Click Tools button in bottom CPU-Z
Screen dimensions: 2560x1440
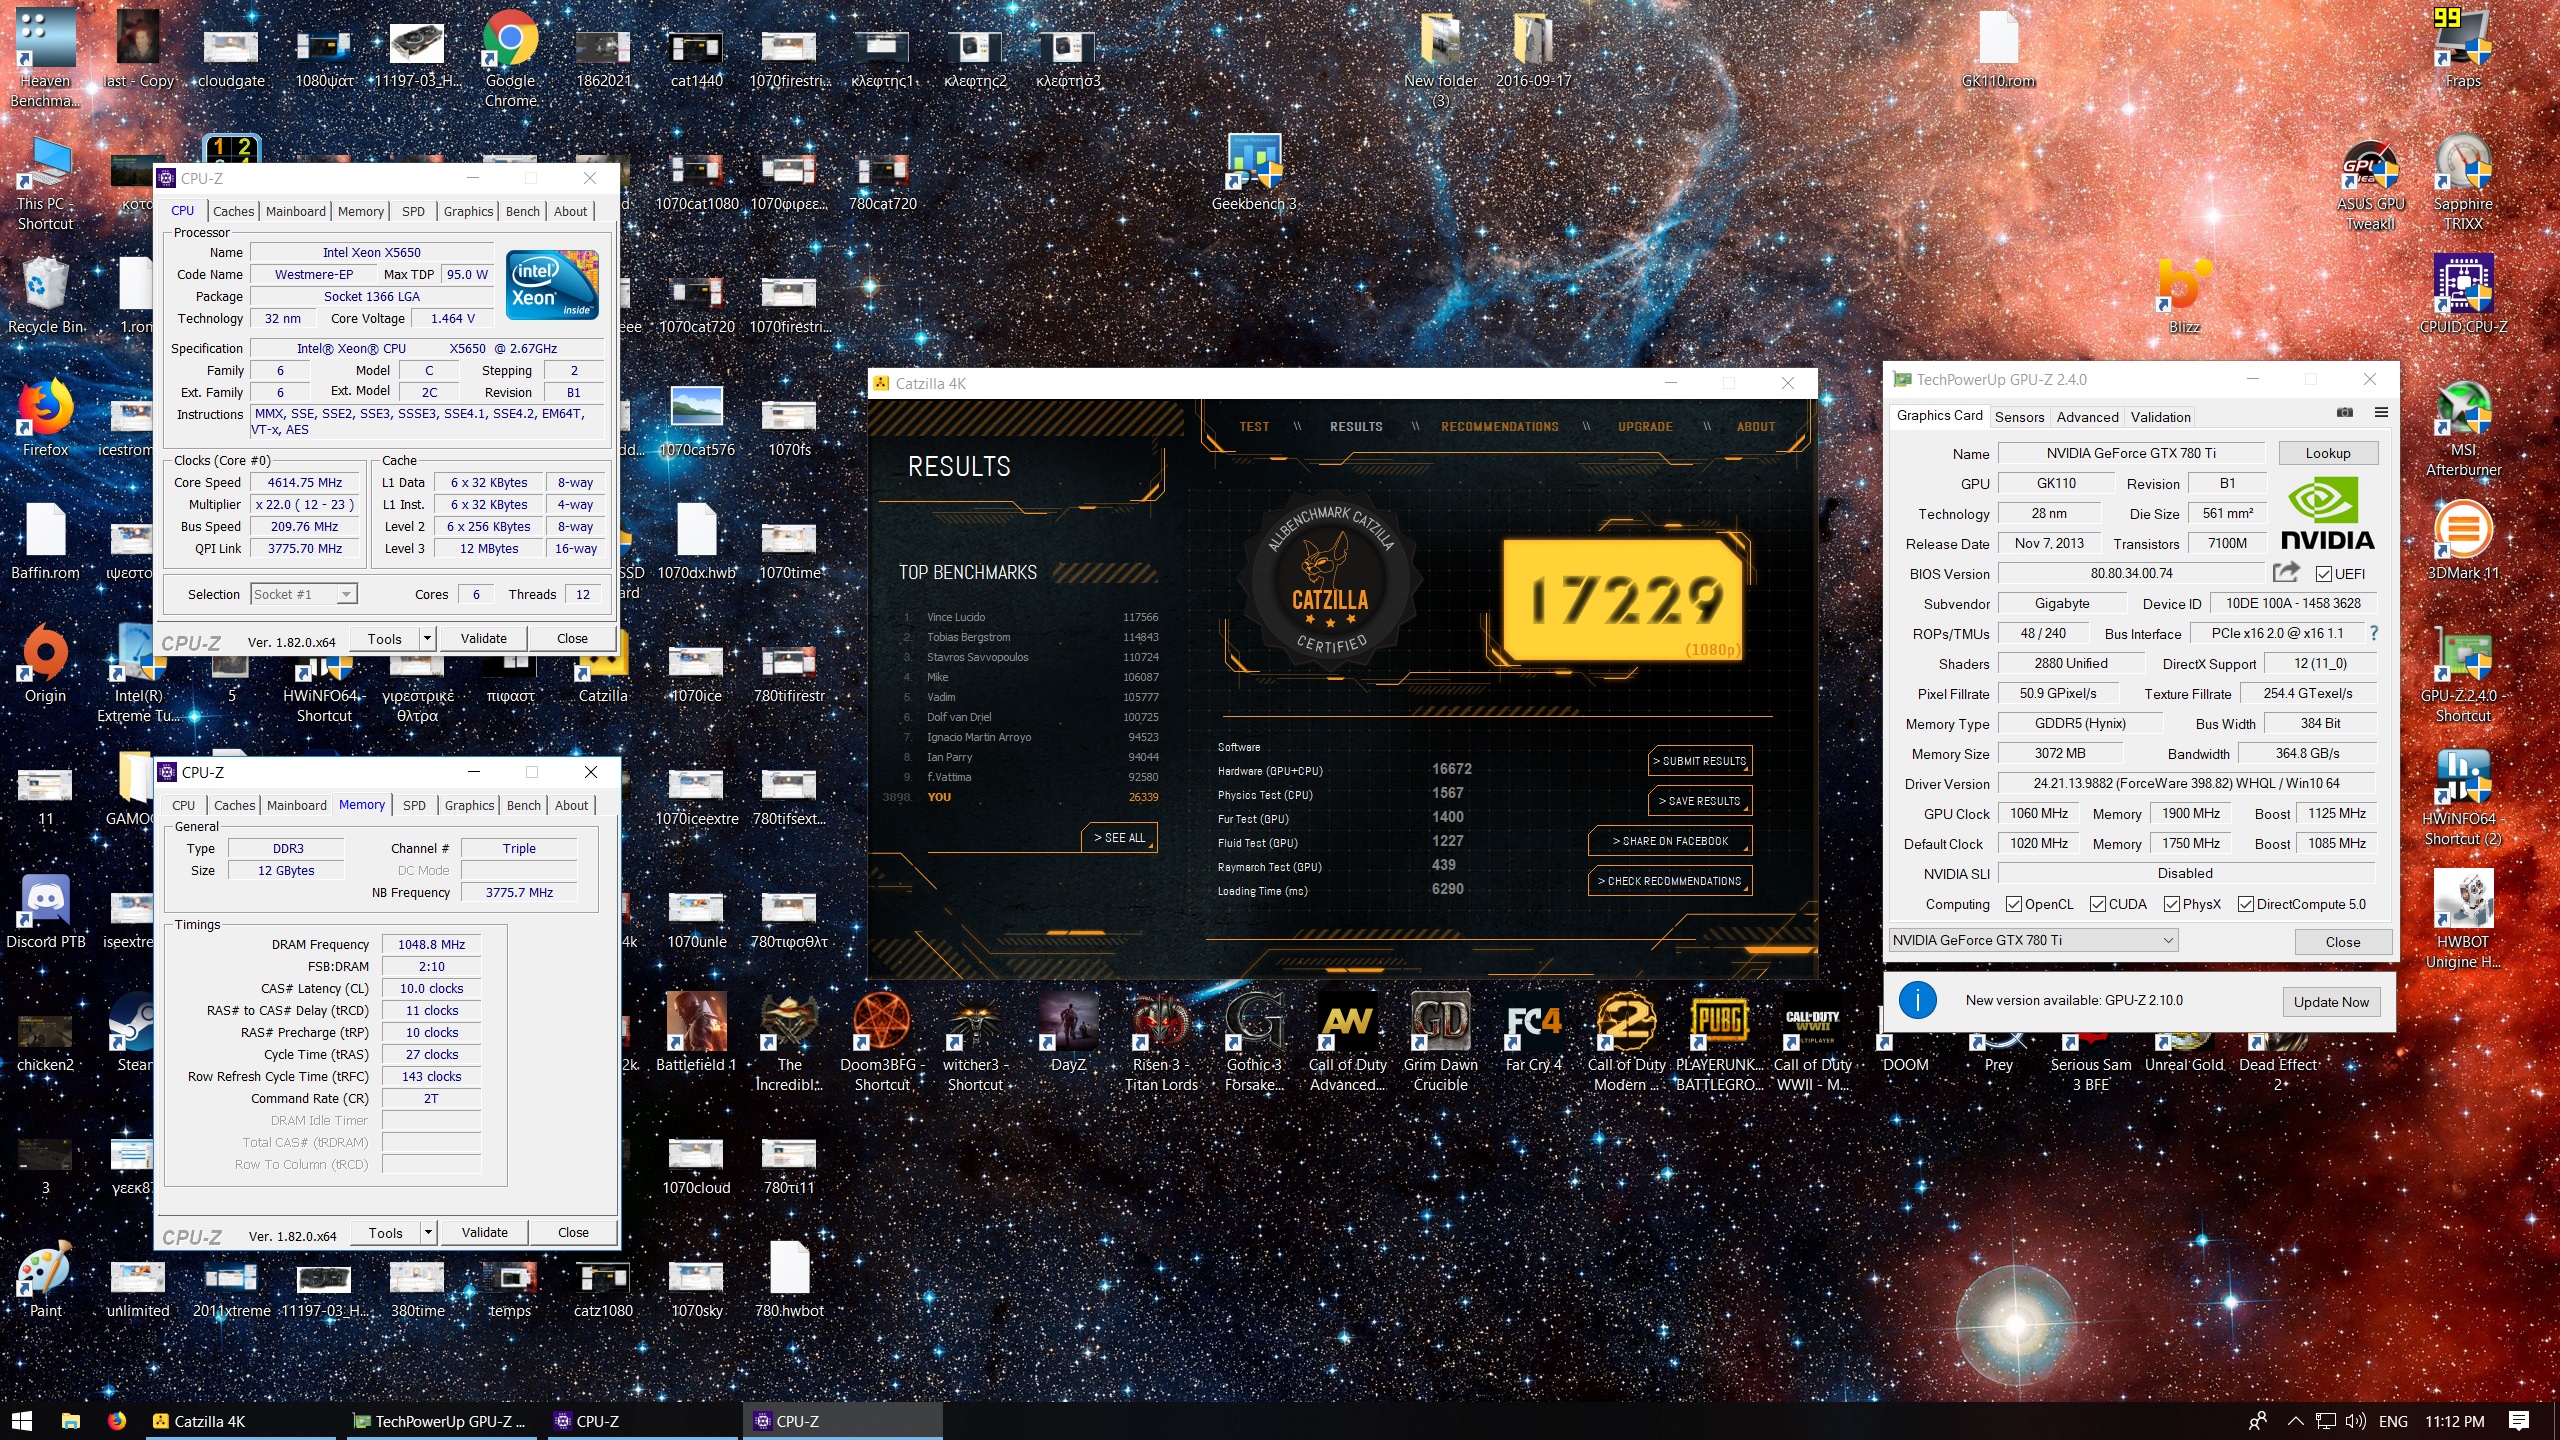[x=385, y=1232]
